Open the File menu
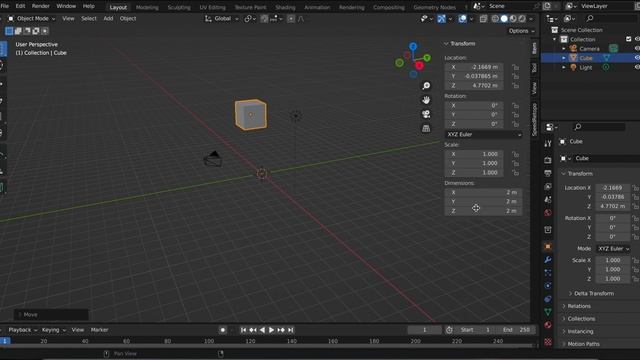 4,6
